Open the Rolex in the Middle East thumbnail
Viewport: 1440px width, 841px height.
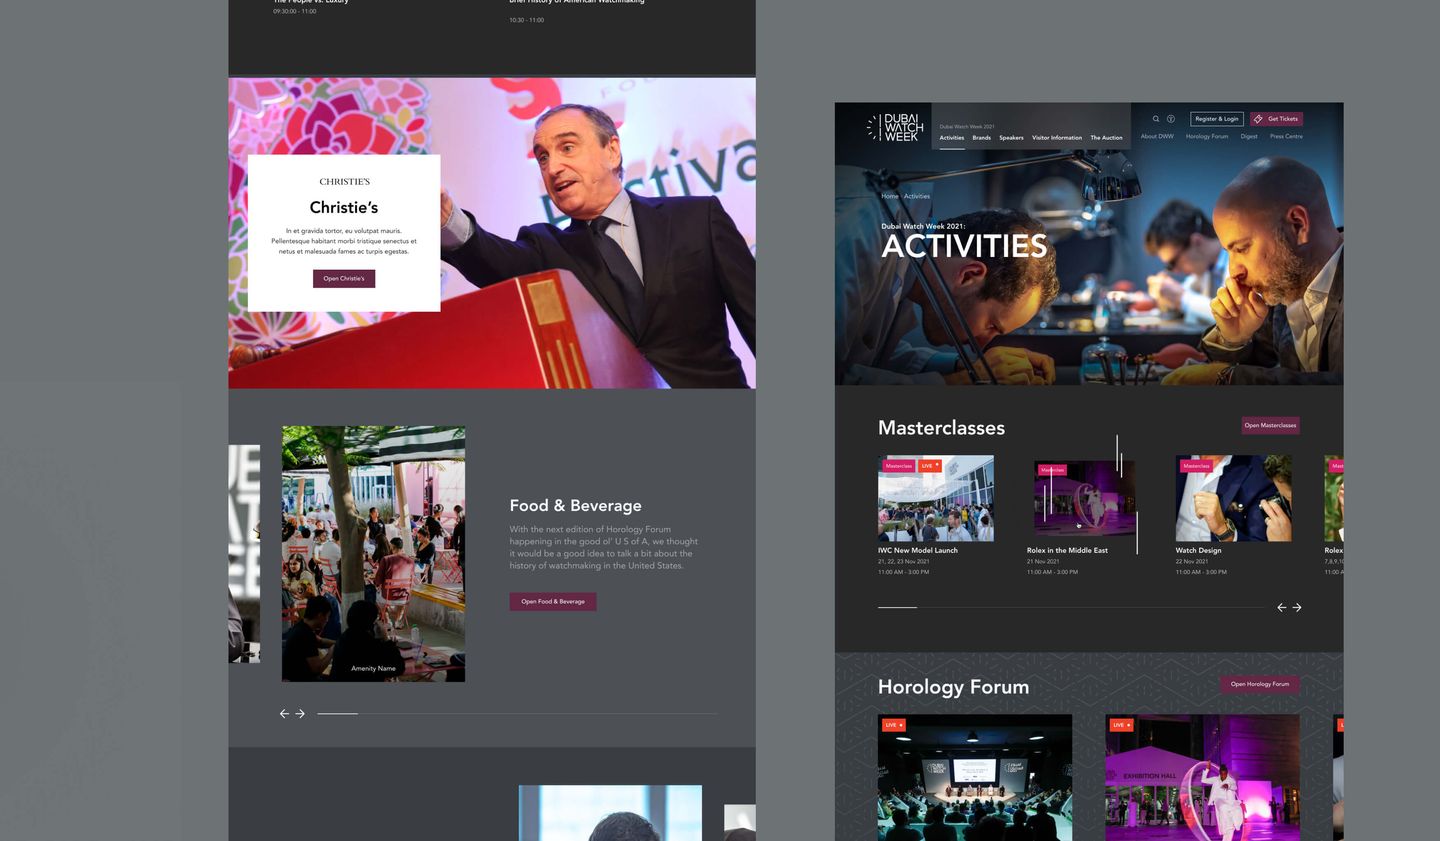tap(1086, 497)
